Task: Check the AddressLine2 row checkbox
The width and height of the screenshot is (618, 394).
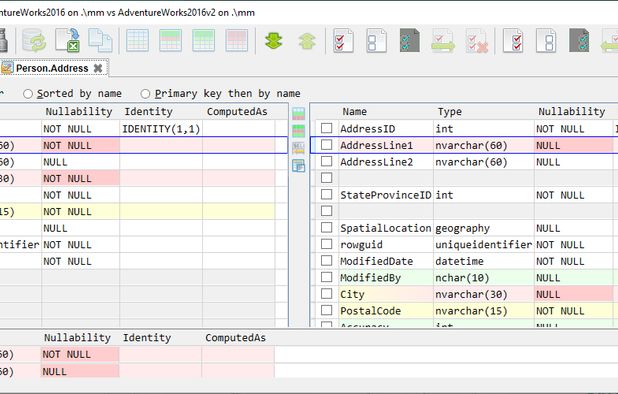Action: [x=326, y=161]
